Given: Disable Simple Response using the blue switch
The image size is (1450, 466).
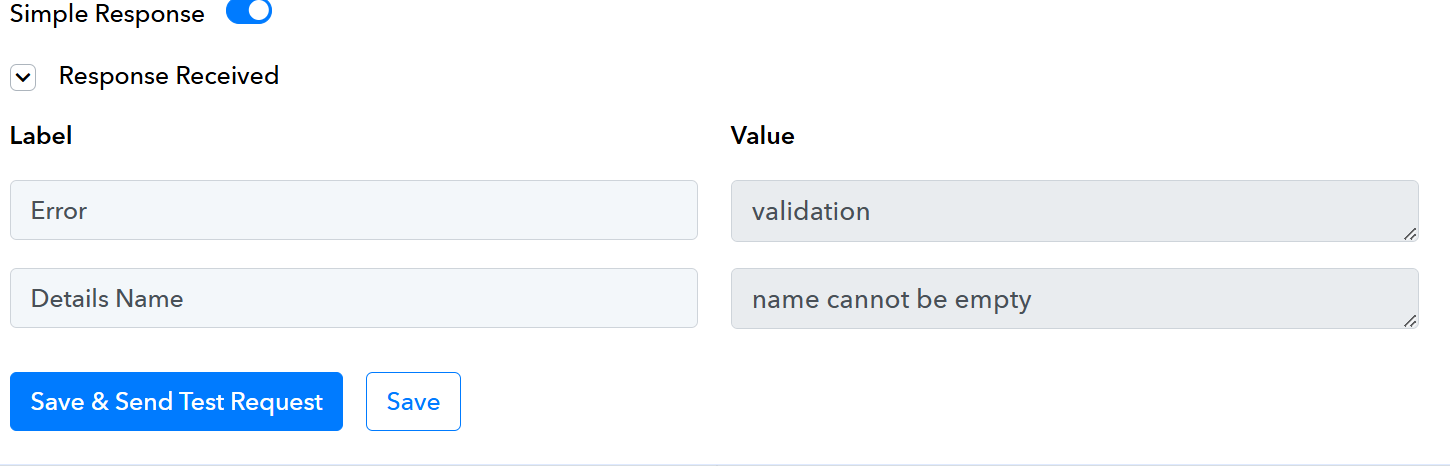Looking at the screenshot, I should point(249,12).
